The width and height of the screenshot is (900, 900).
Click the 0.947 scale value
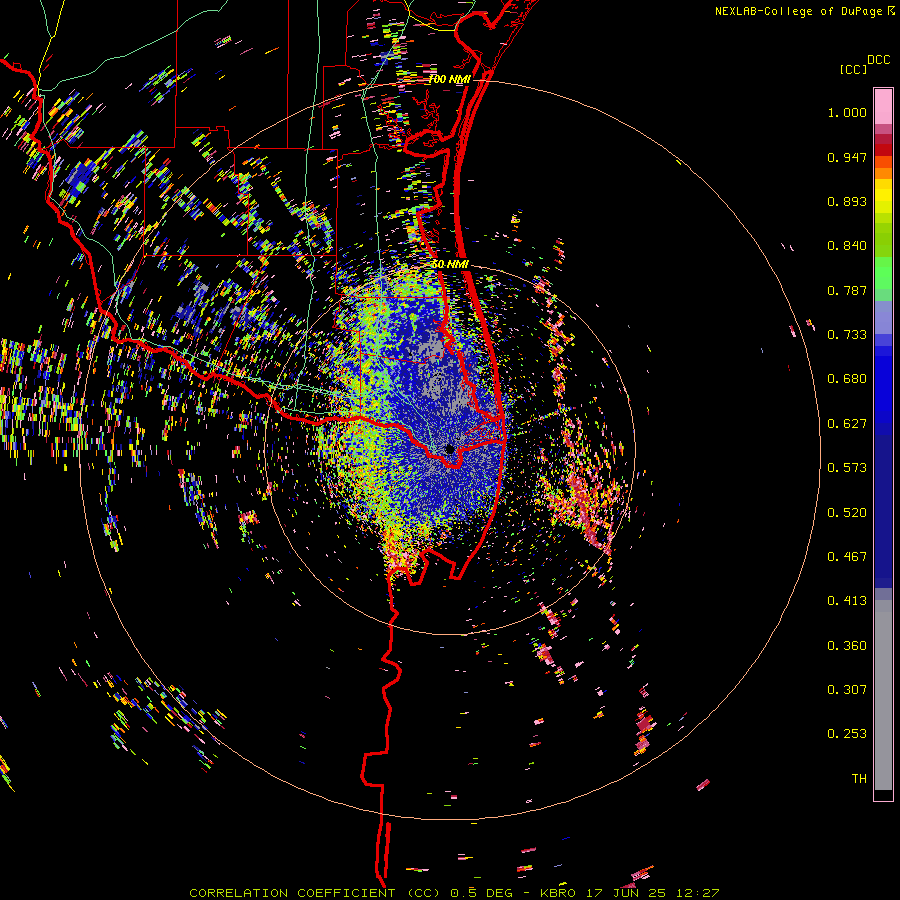pos(847,157)
